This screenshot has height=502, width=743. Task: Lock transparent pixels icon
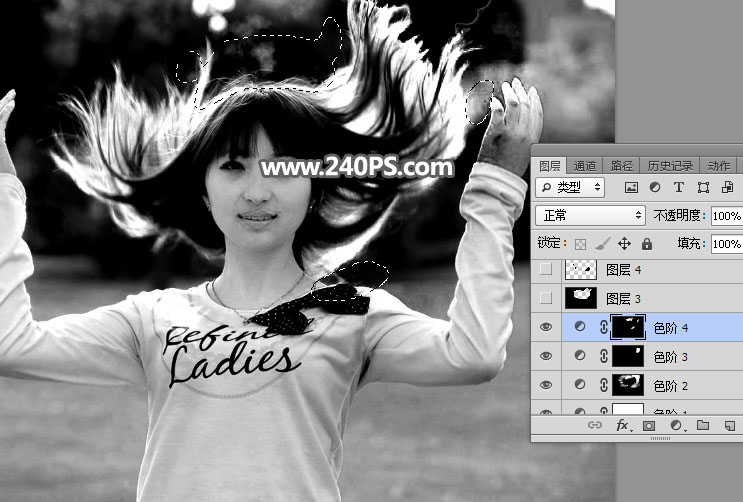[x=580, y=243]
